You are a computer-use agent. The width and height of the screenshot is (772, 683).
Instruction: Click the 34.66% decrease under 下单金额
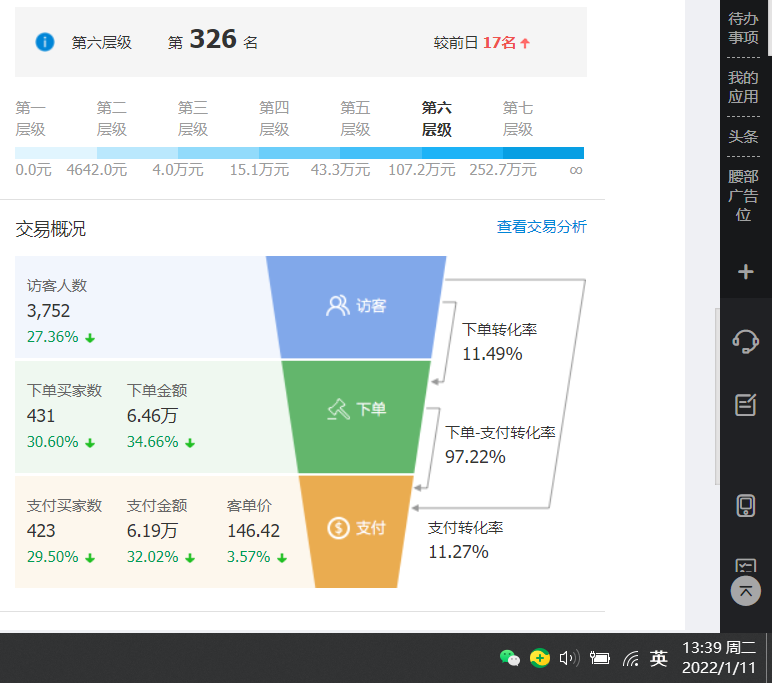point(153,442)
